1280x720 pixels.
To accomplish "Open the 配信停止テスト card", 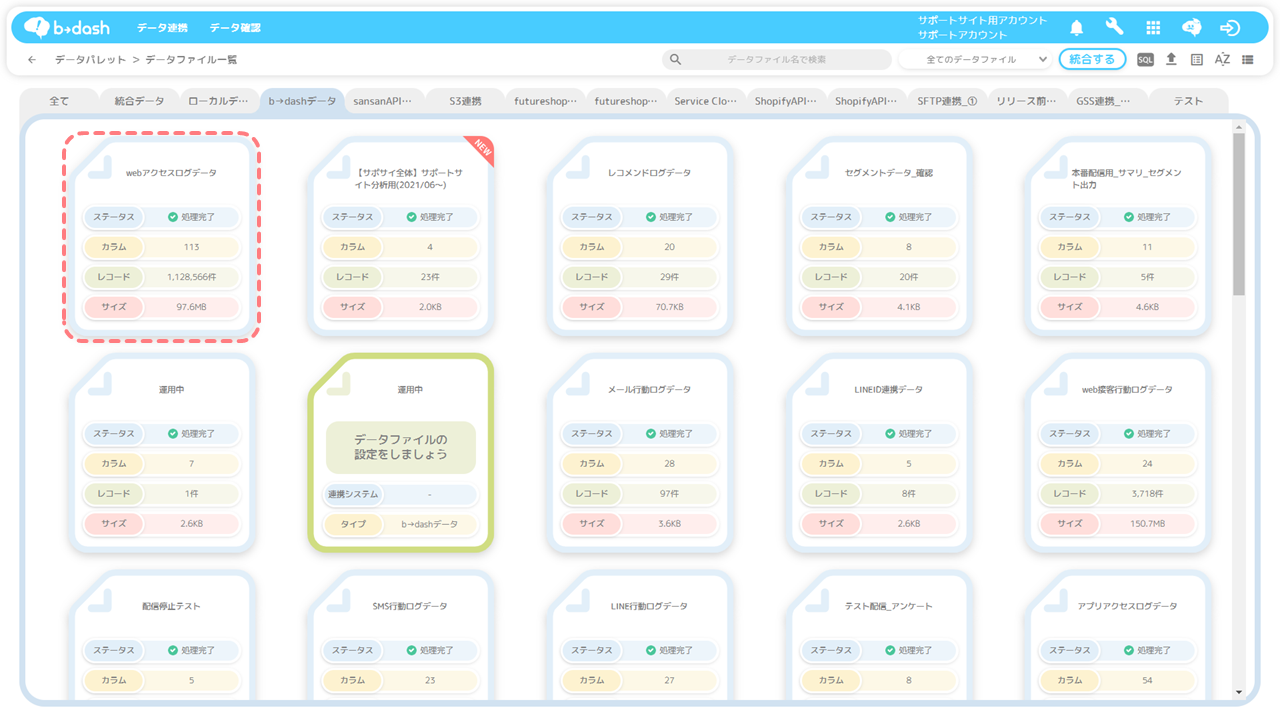I will (162, 637).
